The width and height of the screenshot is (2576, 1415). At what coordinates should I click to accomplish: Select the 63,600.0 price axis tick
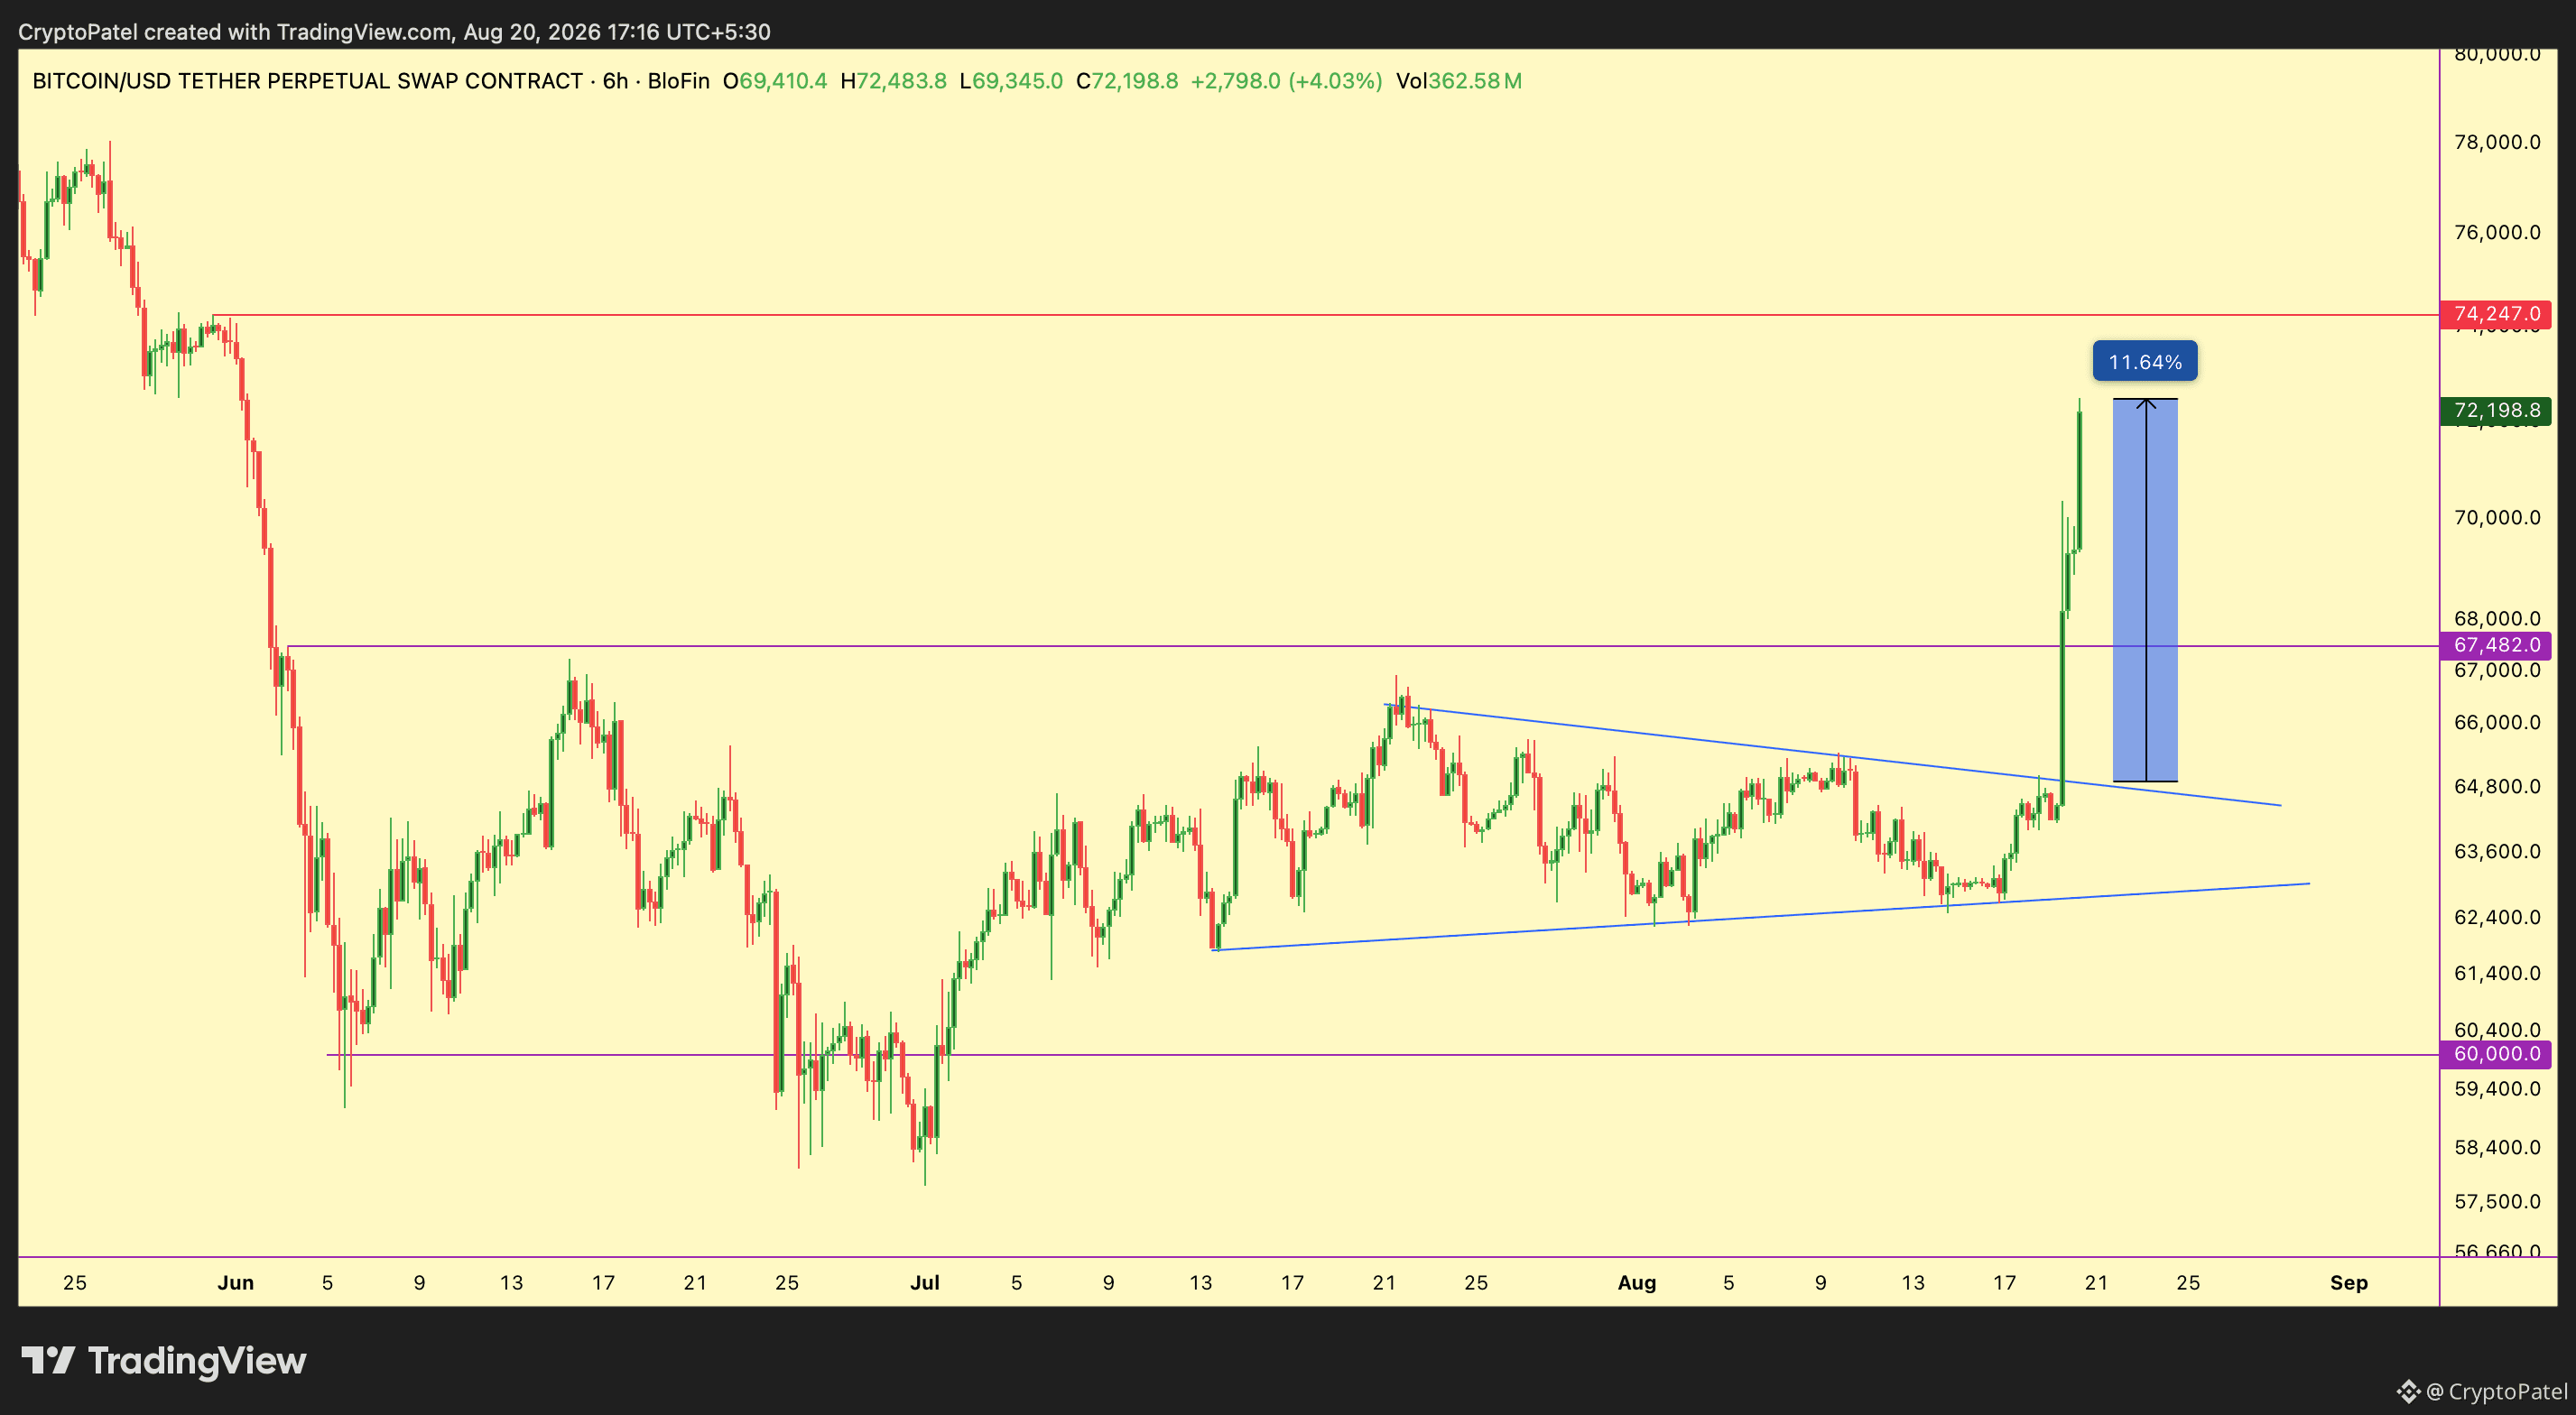2497,851
